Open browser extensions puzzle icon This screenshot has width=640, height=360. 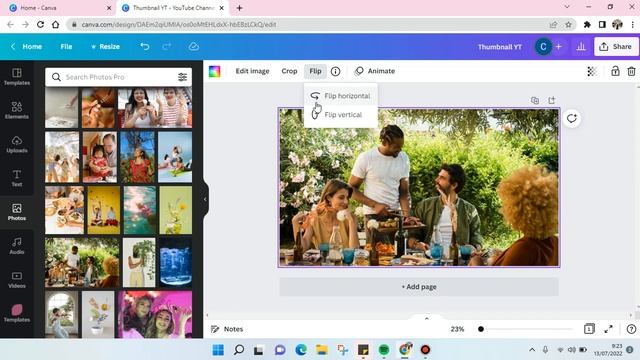pyautogui.click(x=587, y=24)
